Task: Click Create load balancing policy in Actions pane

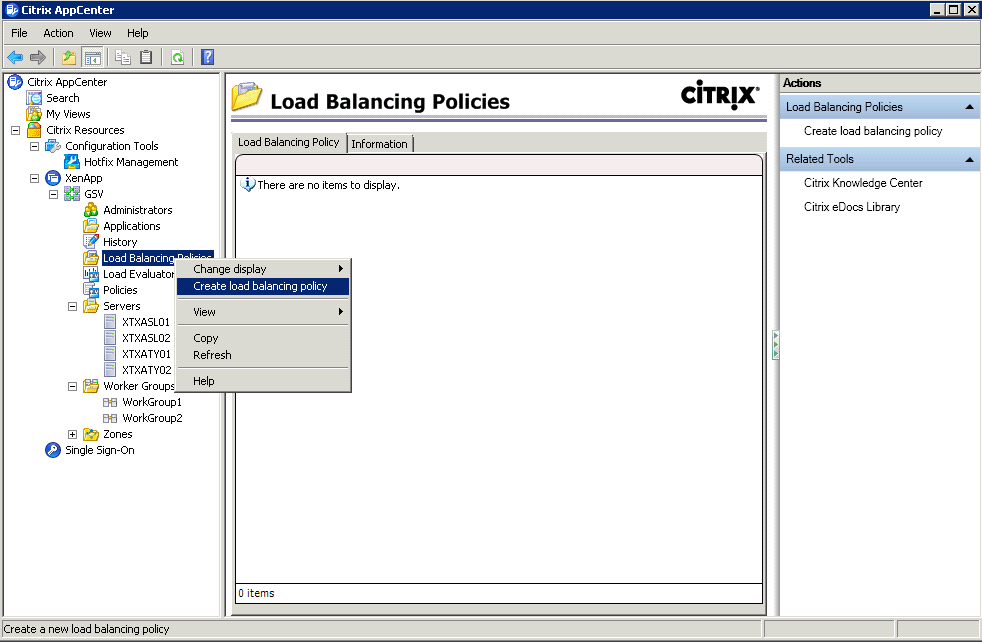Action: coord(873,131)
